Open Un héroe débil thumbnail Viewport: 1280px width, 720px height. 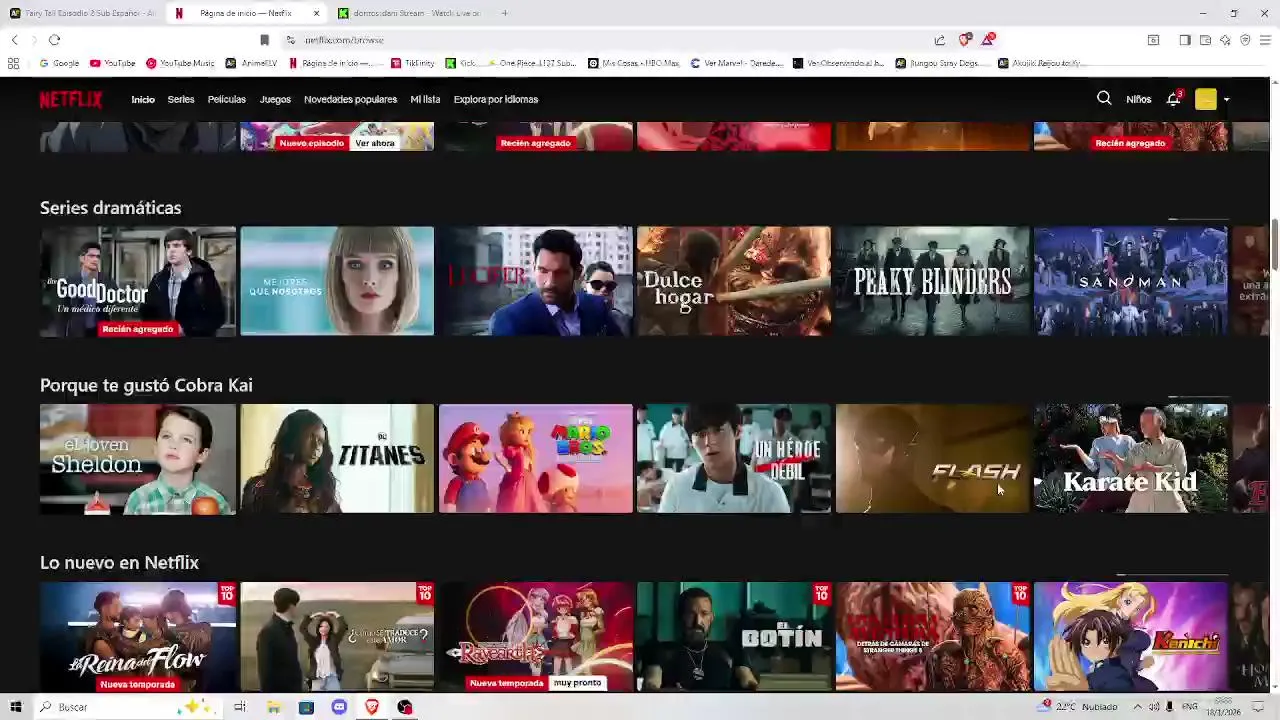point(734,459)
